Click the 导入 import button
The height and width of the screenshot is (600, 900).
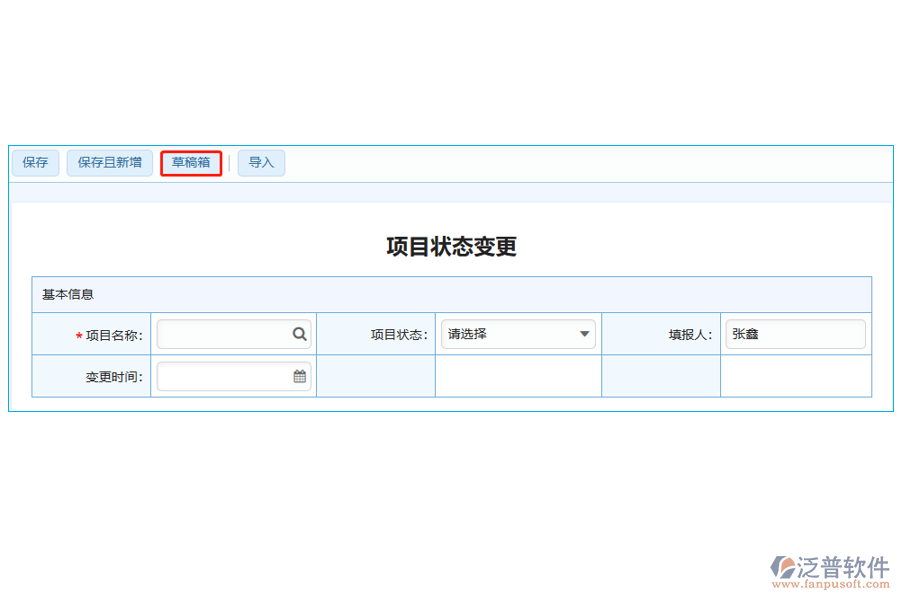(261, 162)
